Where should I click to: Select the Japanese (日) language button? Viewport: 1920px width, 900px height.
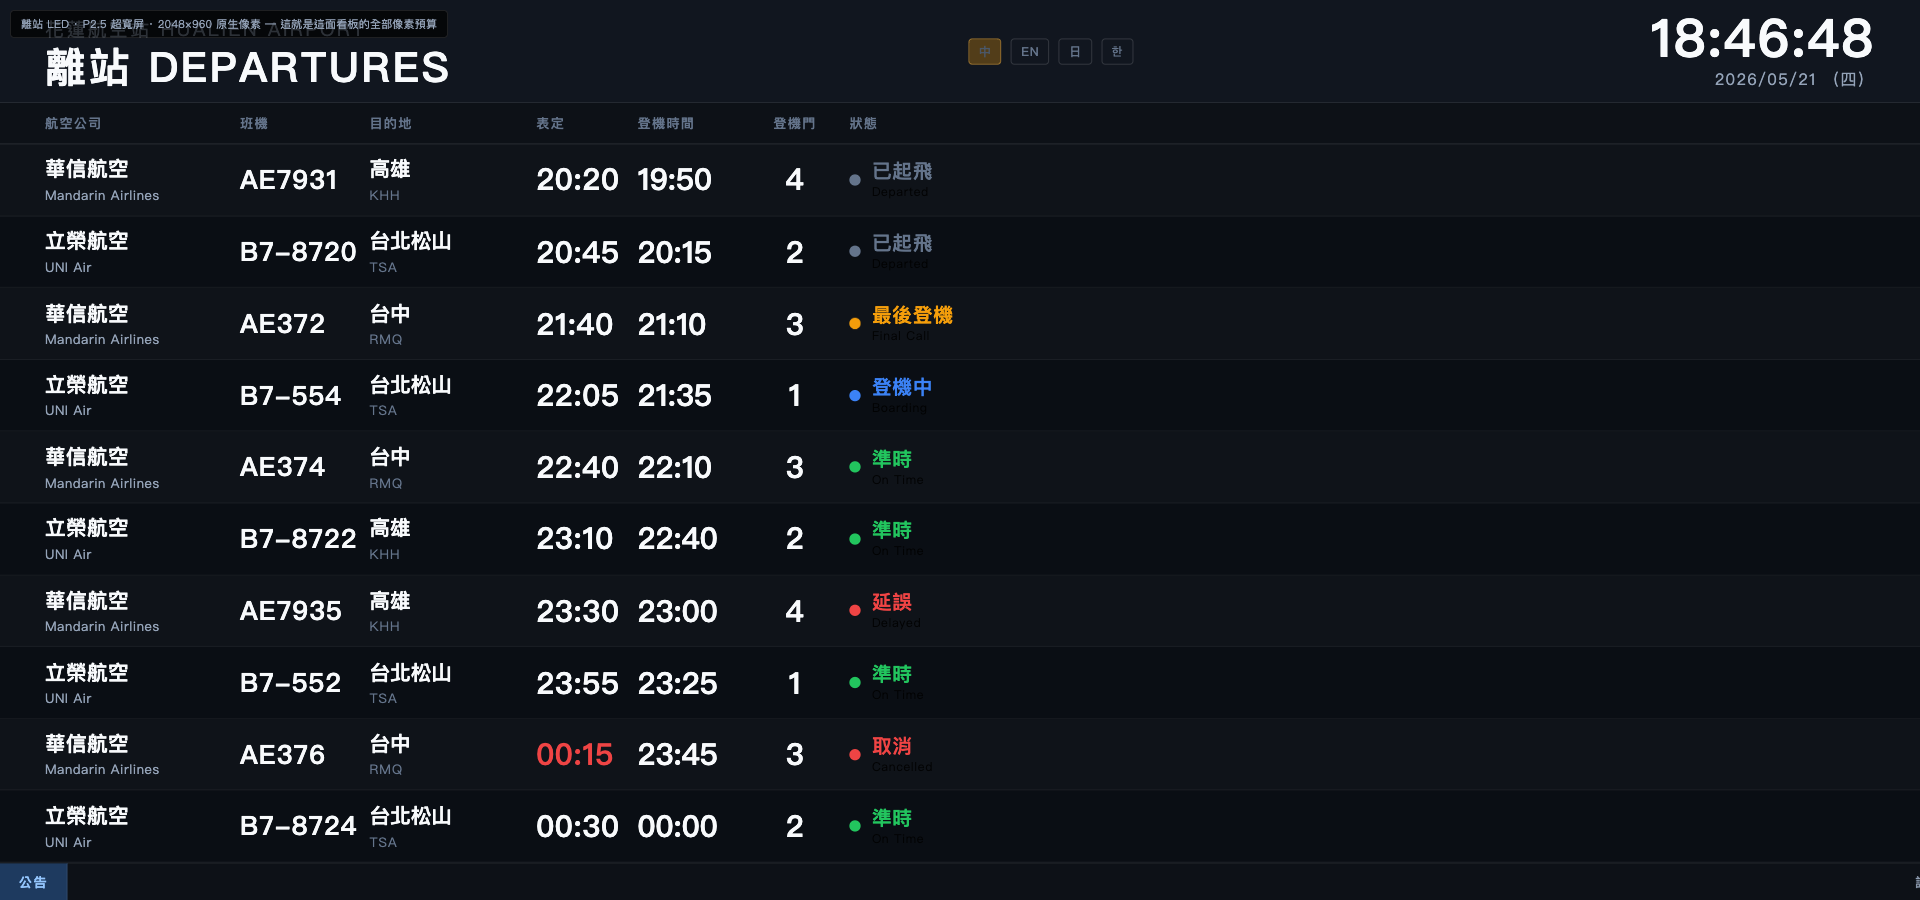pos(1075,52)
